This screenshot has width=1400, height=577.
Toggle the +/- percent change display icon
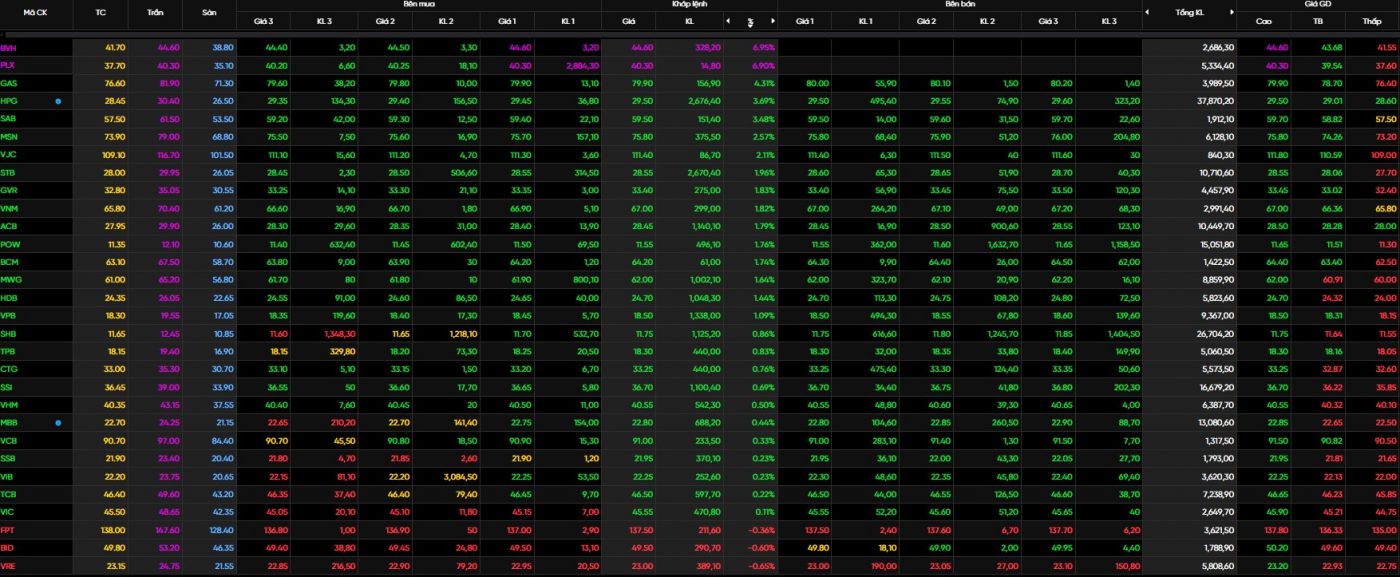(x=750, y=21)
